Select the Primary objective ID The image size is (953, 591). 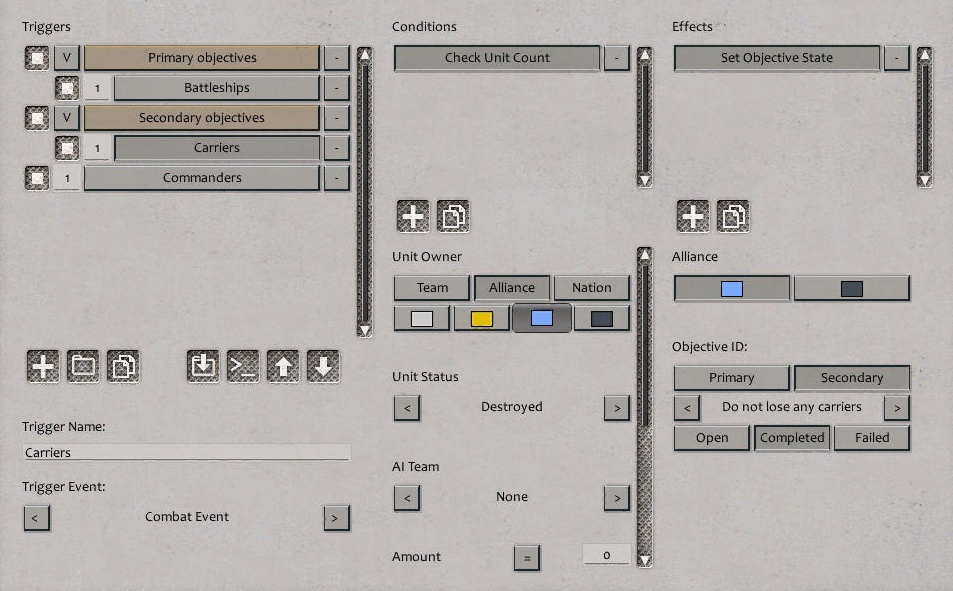coord(731,378)
